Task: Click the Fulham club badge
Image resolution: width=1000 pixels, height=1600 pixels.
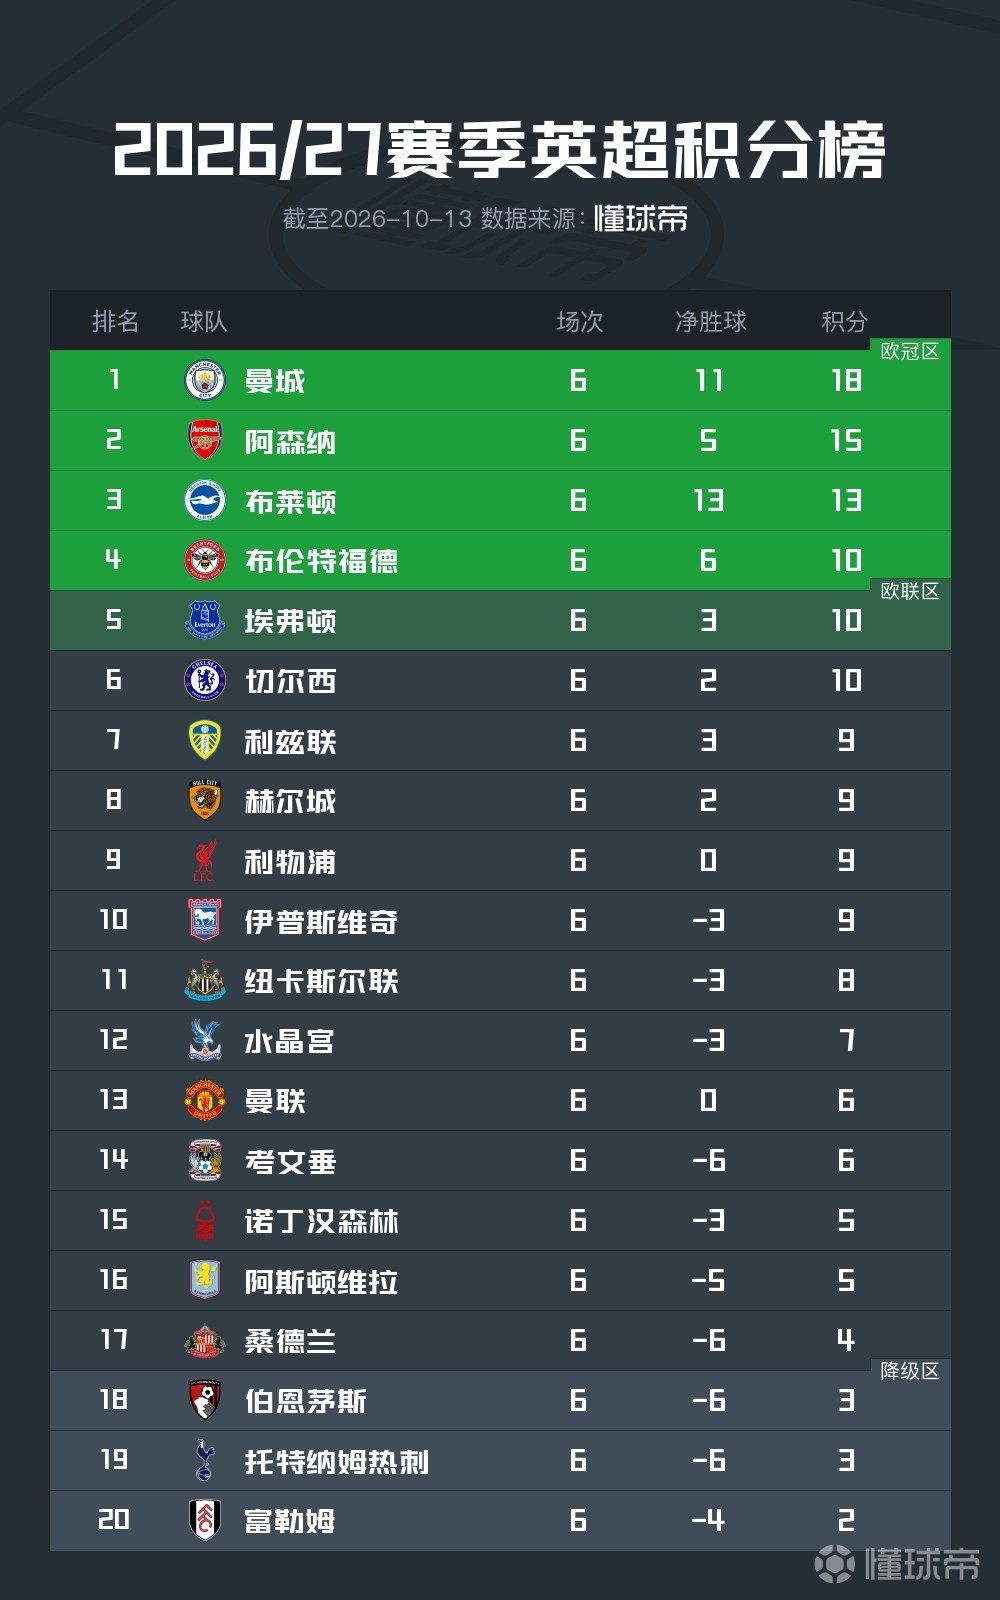Action: pos(205,1521)
